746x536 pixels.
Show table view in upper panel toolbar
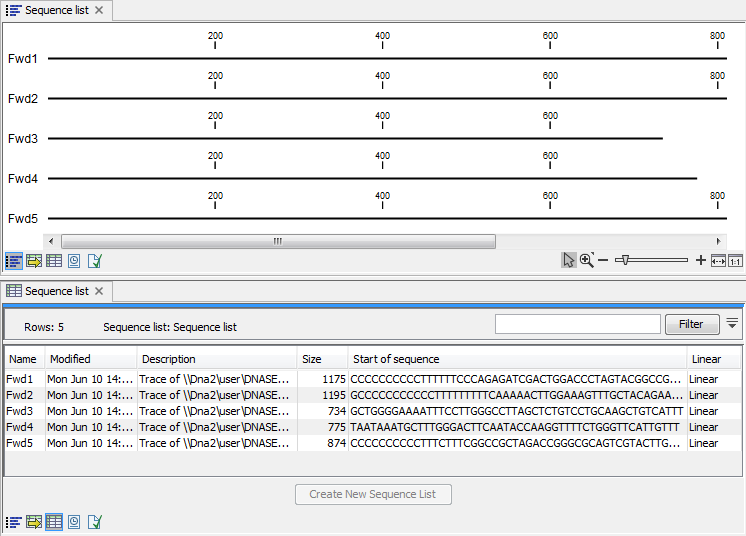point(54,261)
